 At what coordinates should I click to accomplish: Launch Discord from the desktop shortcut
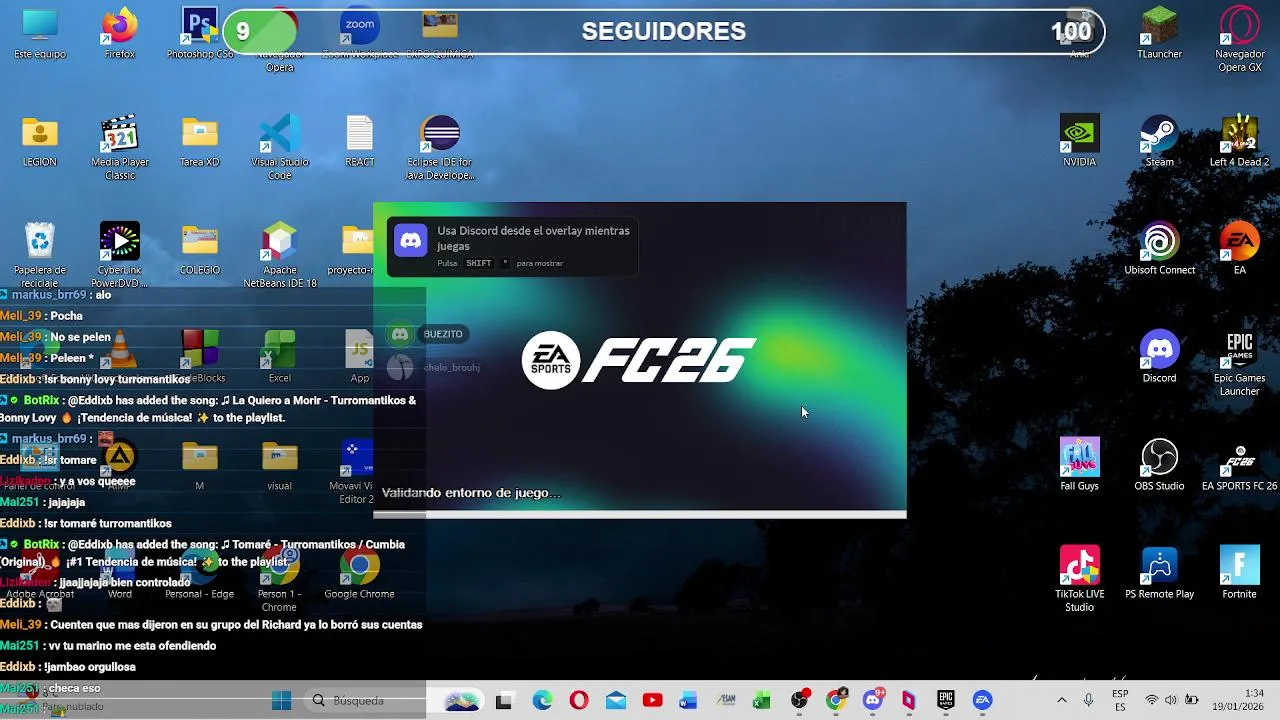[x=1160, y=358]
